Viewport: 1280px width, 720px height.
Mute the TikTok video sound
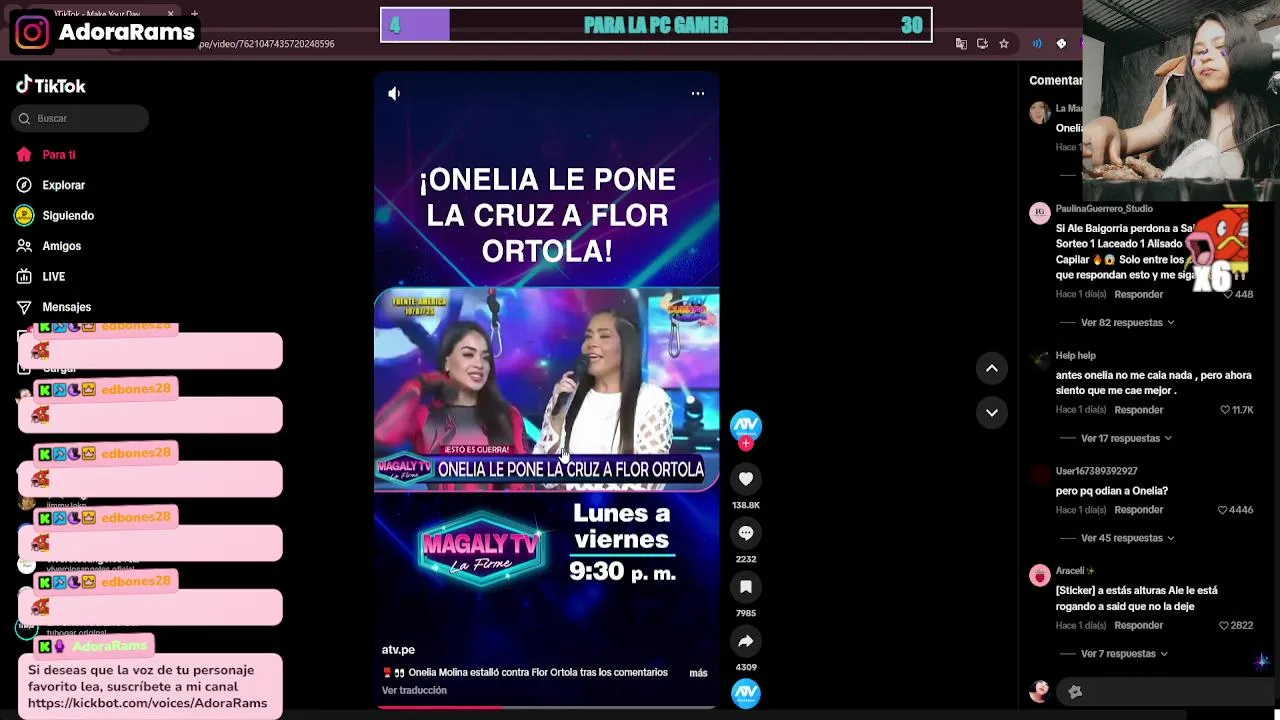click(x=394, y=93)
